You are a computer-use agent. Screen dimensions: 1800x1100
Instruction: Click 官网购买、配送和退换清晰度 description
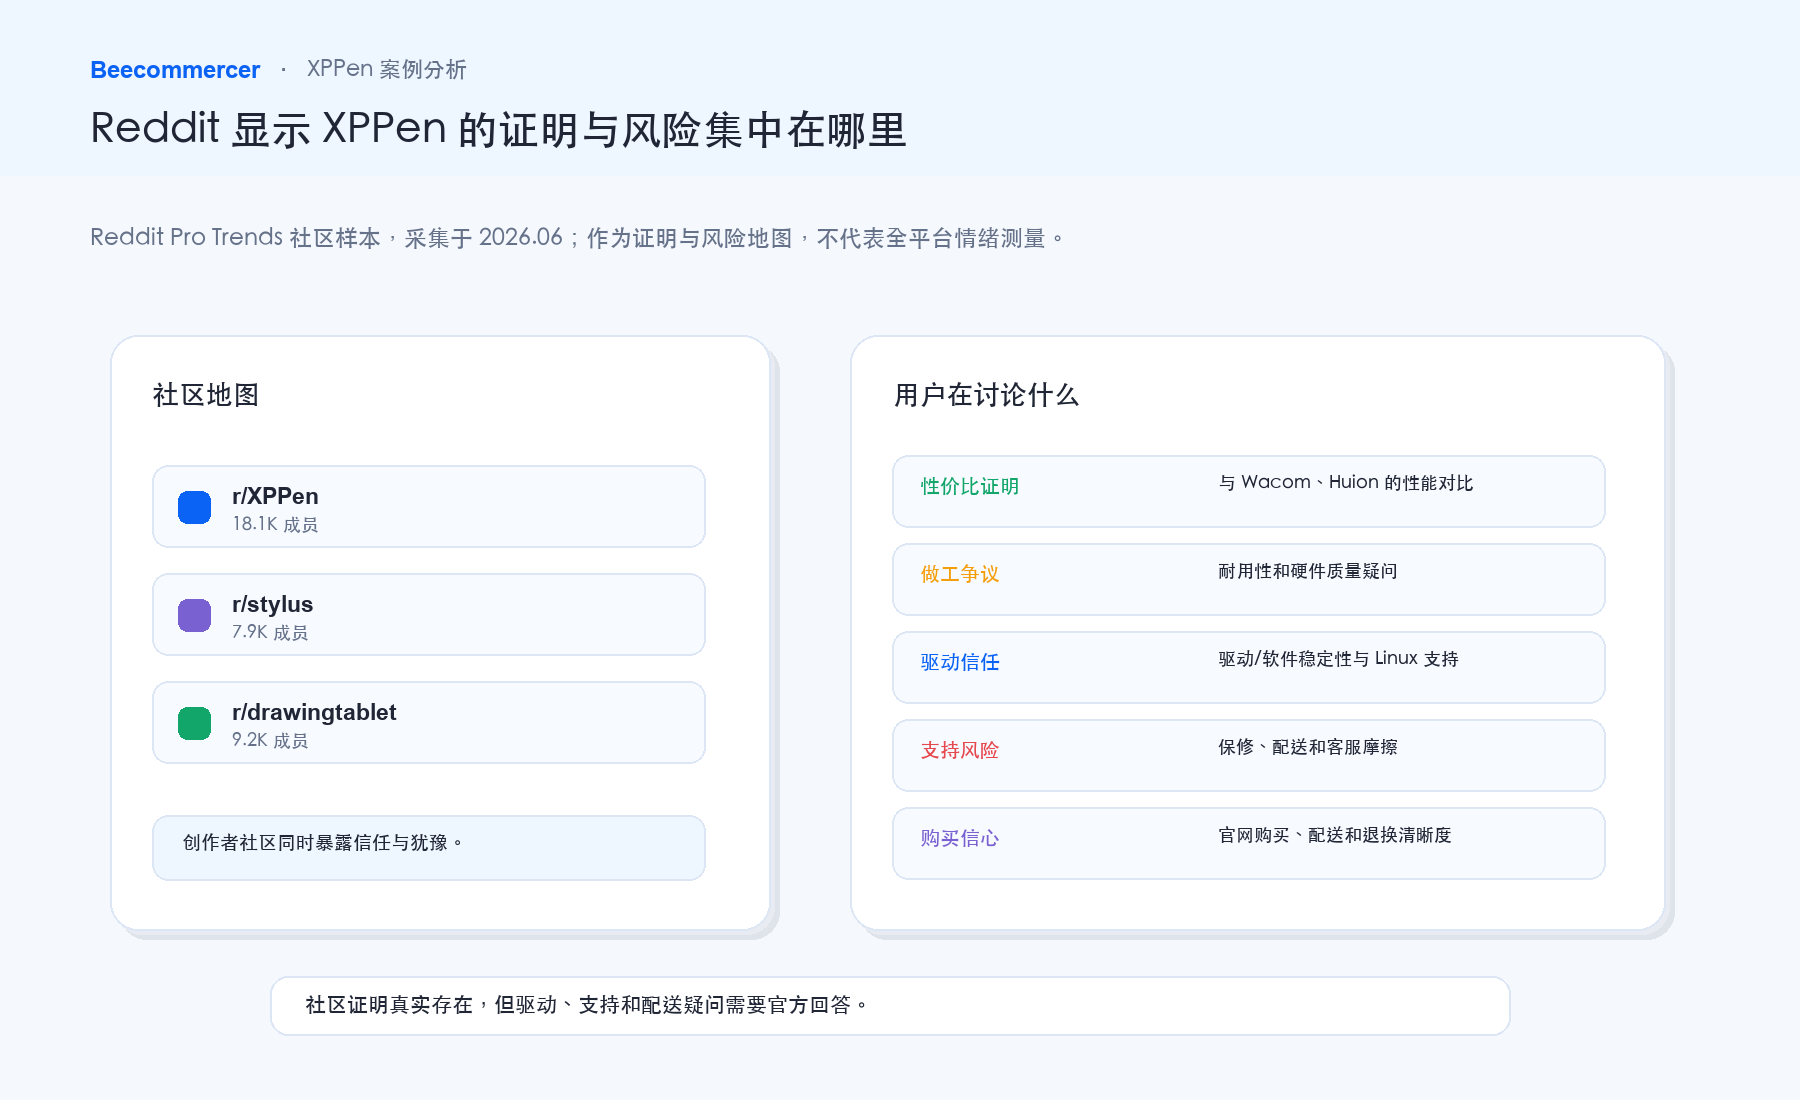[1335, 835]
